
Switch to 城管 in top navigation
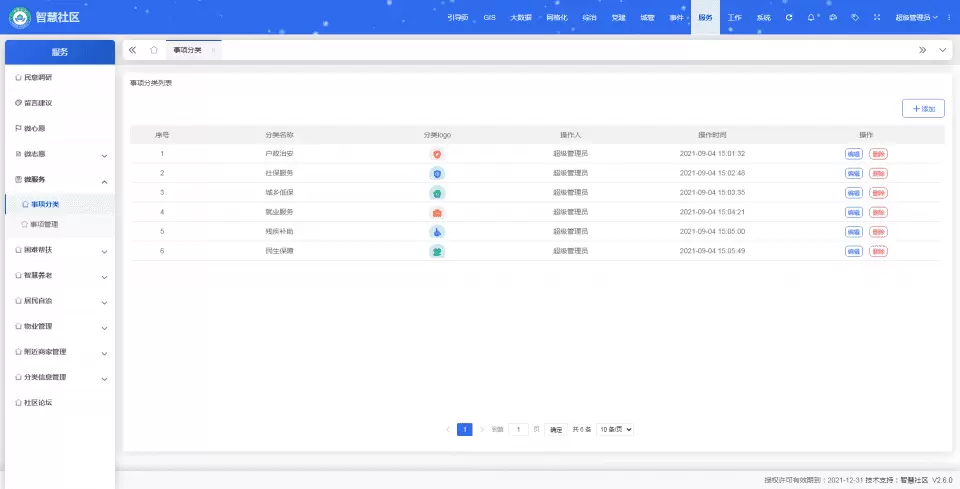click(x=647, y=18)
